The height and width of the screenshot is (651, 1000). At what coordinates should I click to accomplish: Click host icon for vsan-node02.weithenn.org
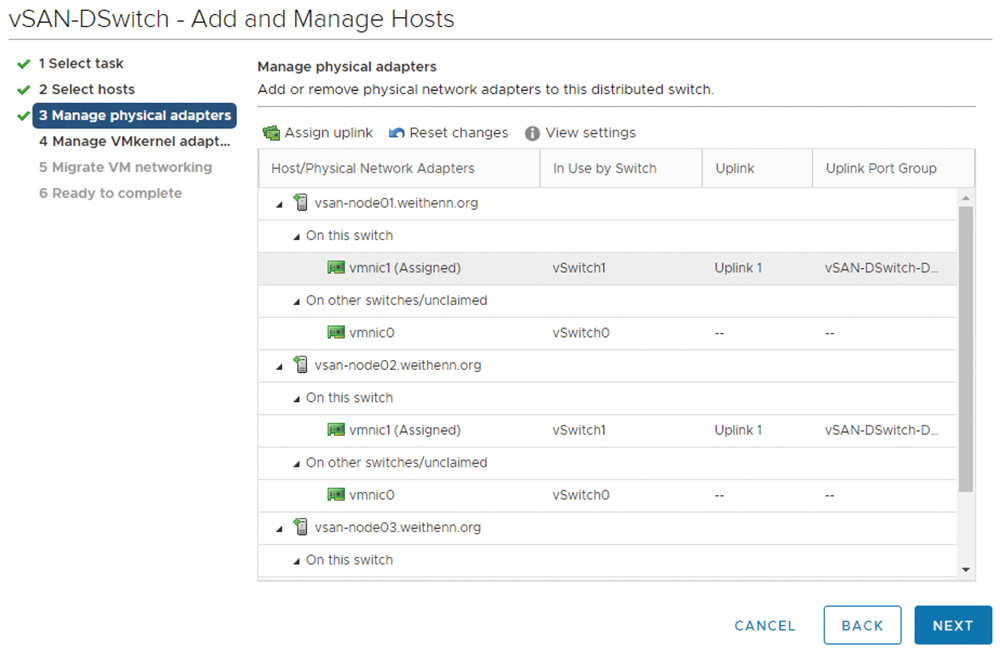coord(300,365)
